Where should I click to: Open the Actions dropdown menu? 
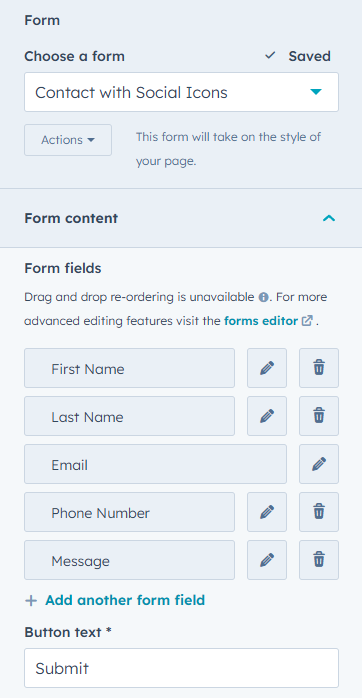[68, 140]
